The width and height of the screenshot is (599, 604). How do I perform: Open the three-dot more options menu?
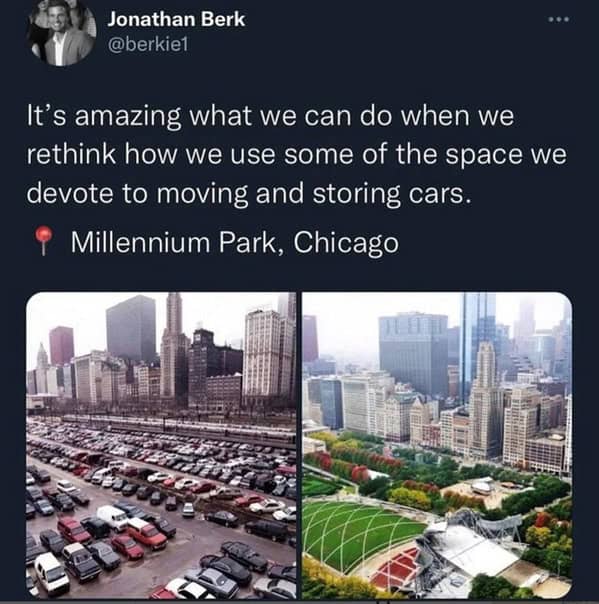559,19
